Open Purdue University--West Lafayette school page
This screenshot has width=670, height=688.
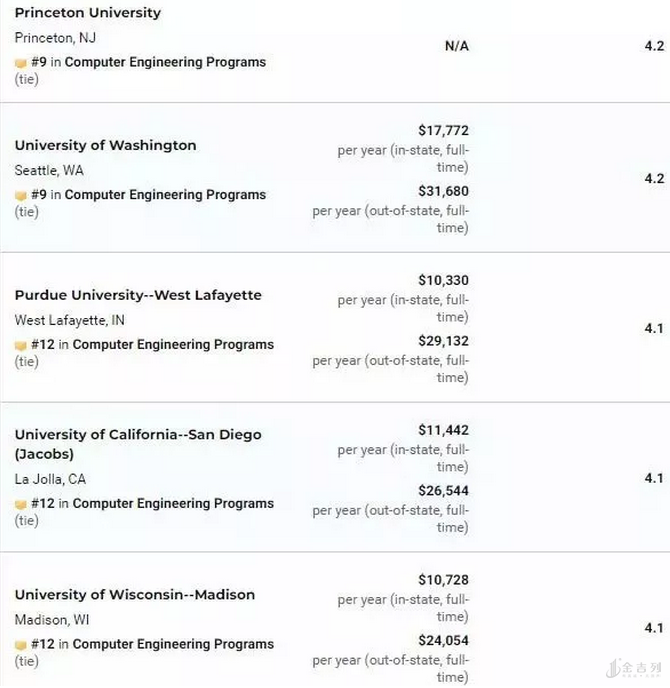tap(138, 295)
